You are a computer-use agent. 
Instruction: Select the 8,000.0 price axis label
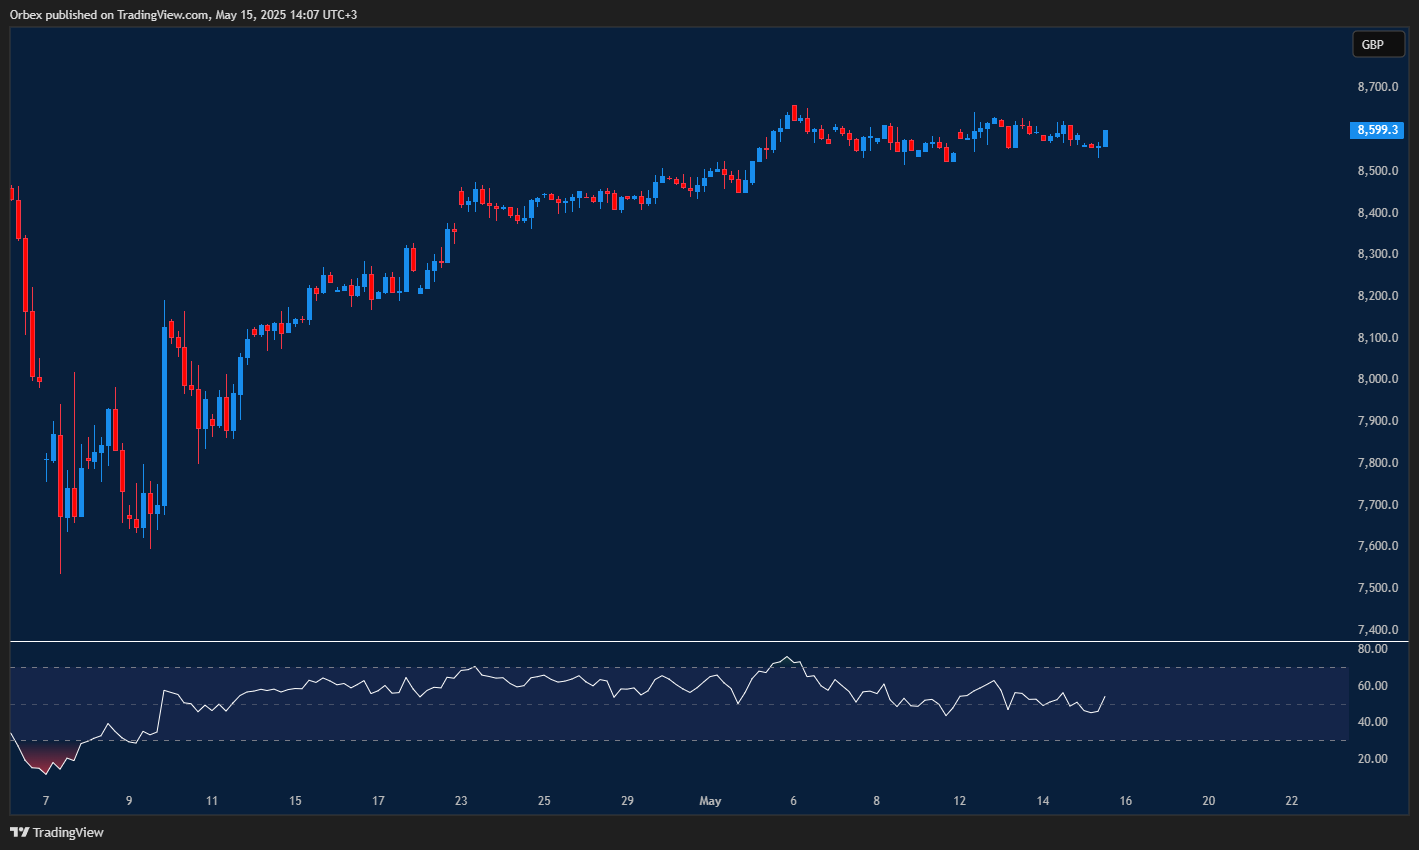click(1377, 379)
